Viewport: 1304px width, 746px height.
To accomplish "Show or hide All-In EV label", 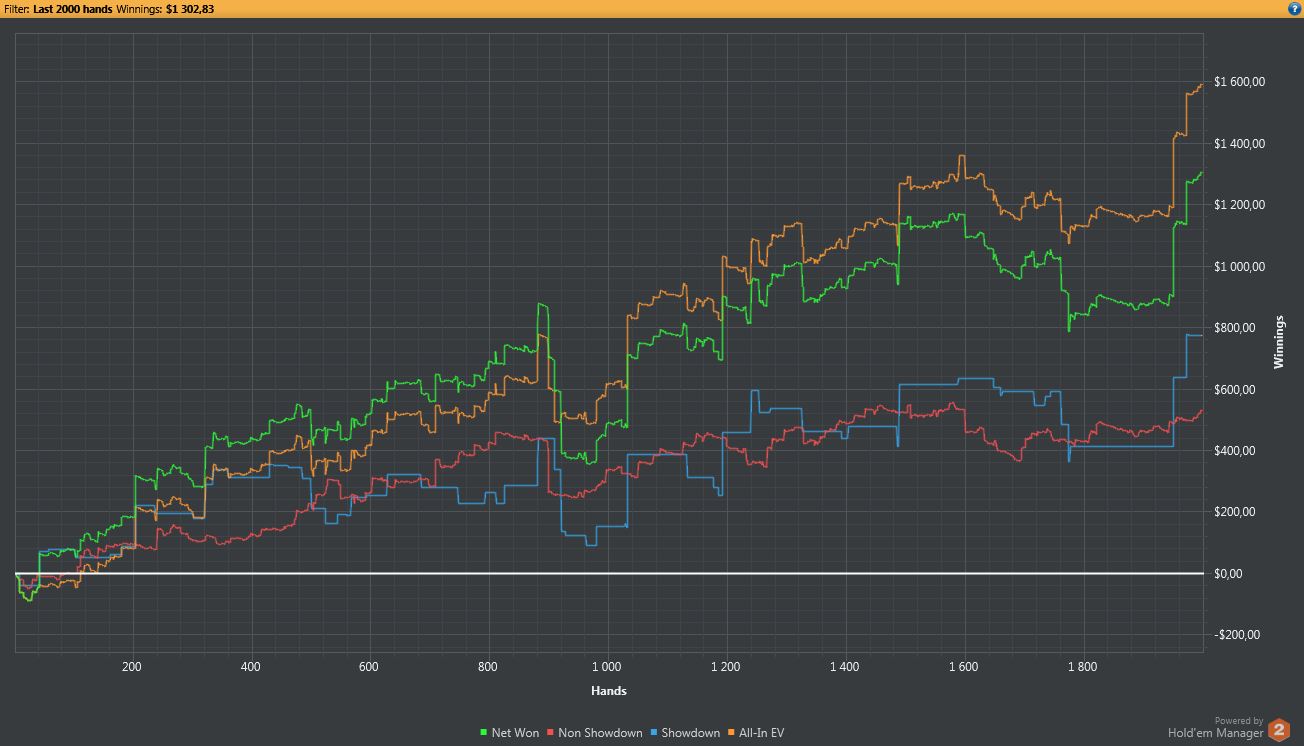I will click(762, 733).
